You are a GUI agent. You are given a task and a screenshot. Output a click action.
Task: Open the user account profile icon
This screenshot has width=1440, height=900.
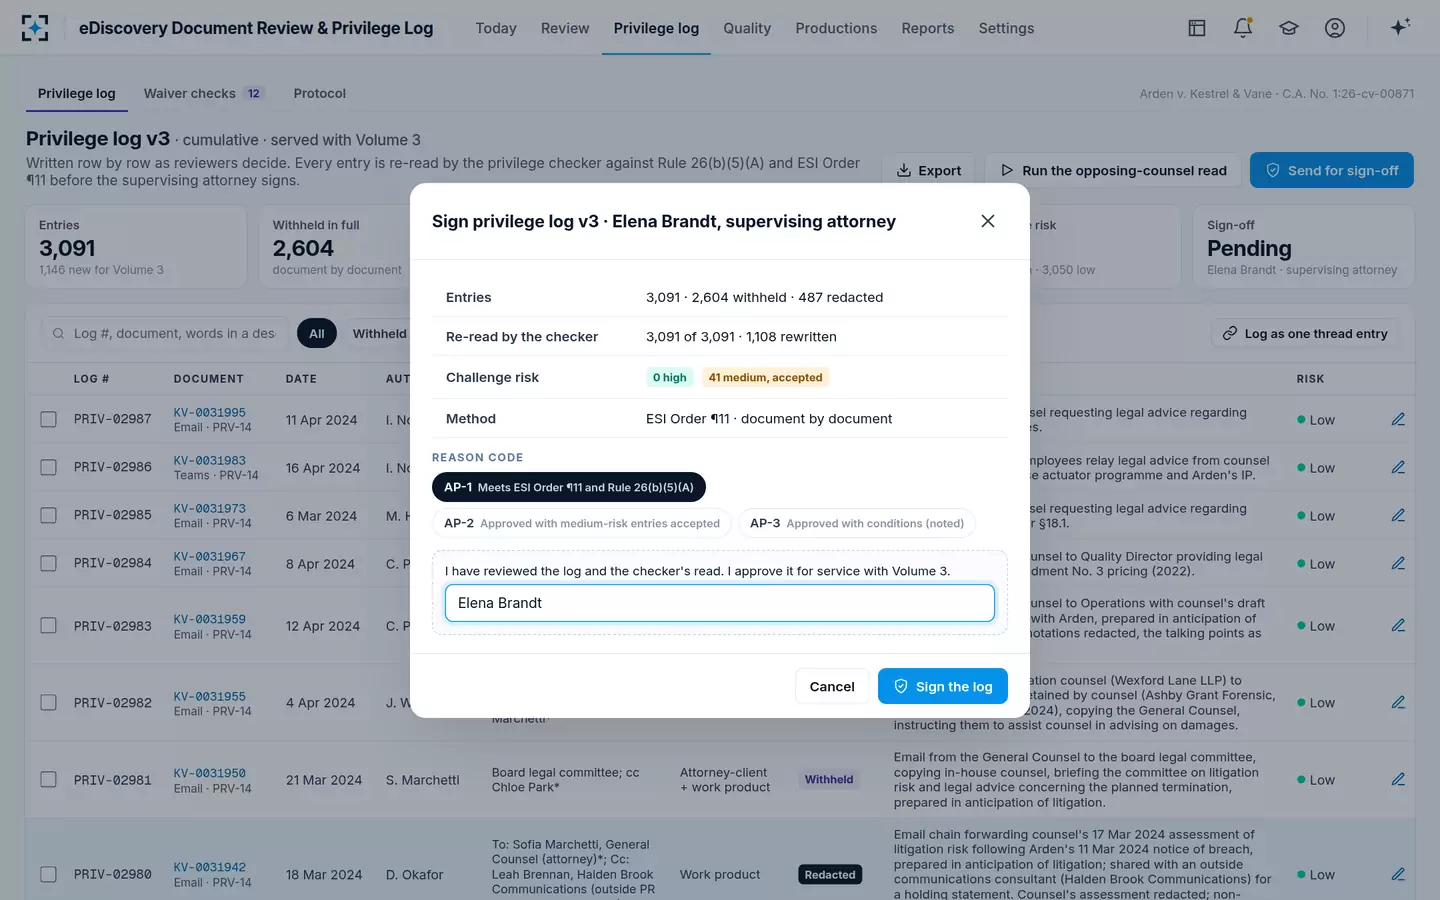1335,28
